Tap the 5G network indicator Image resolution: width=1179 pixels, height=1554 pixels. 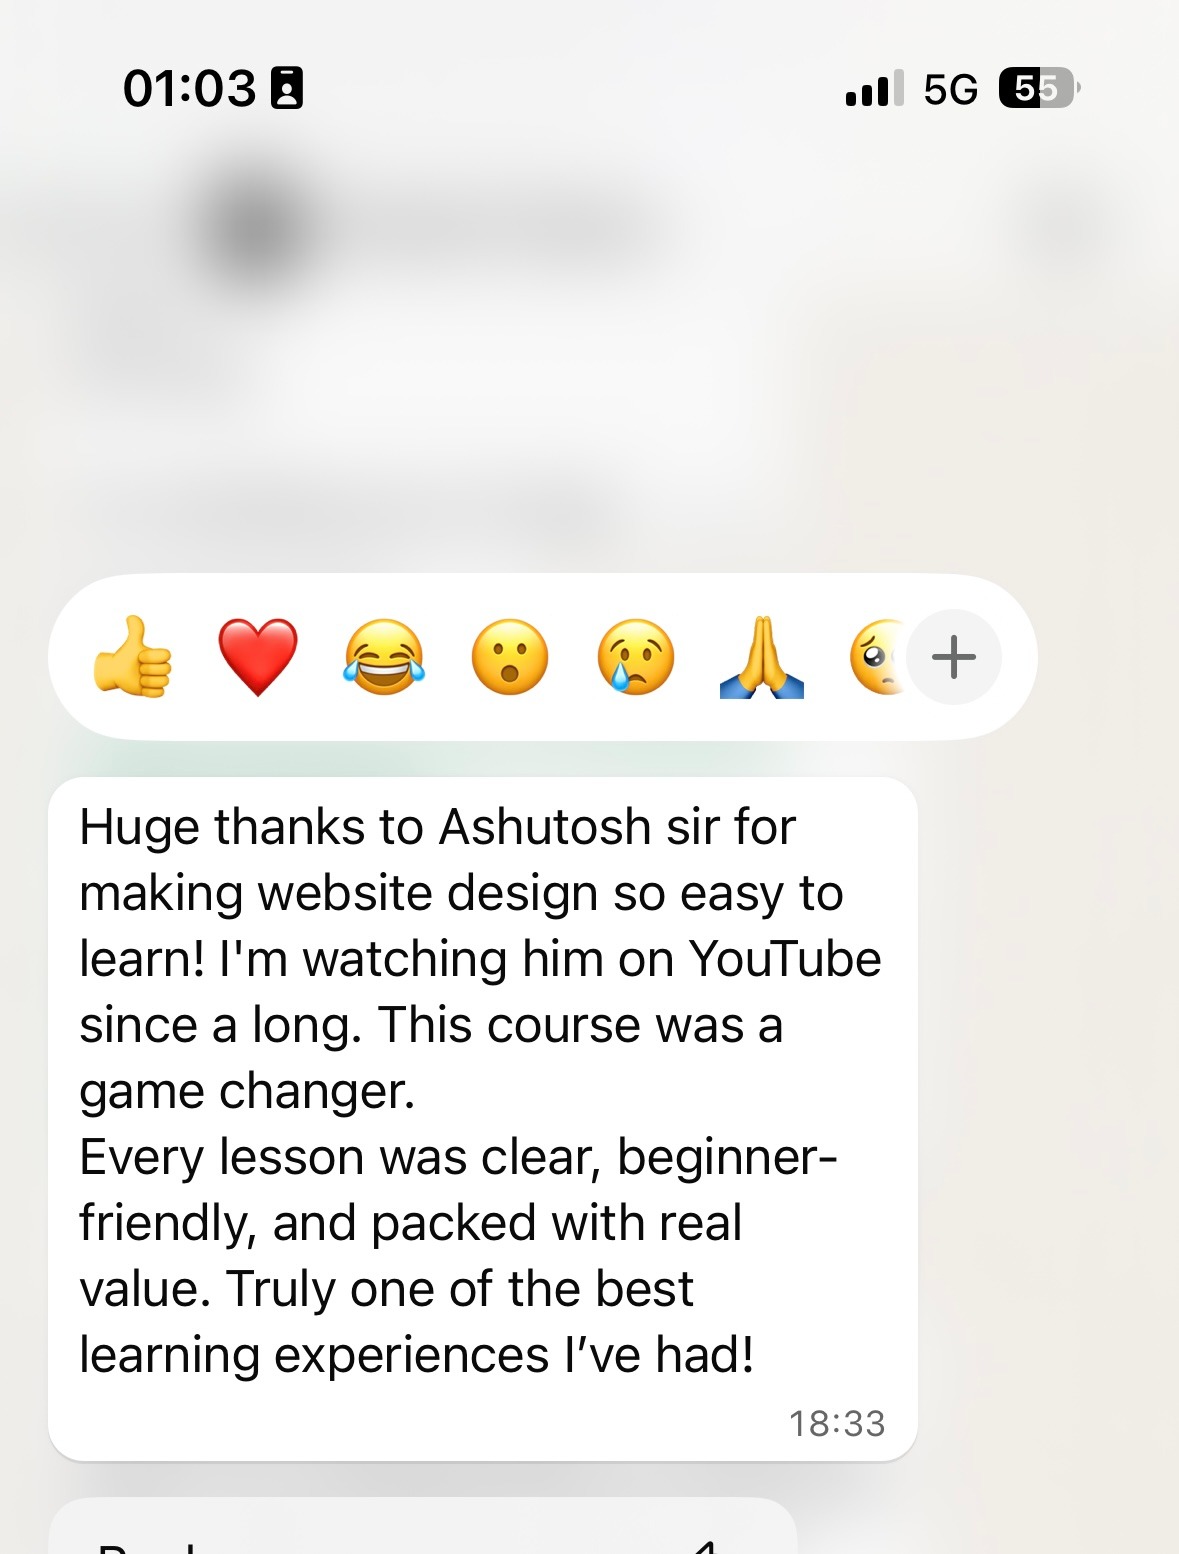point(950,89)
